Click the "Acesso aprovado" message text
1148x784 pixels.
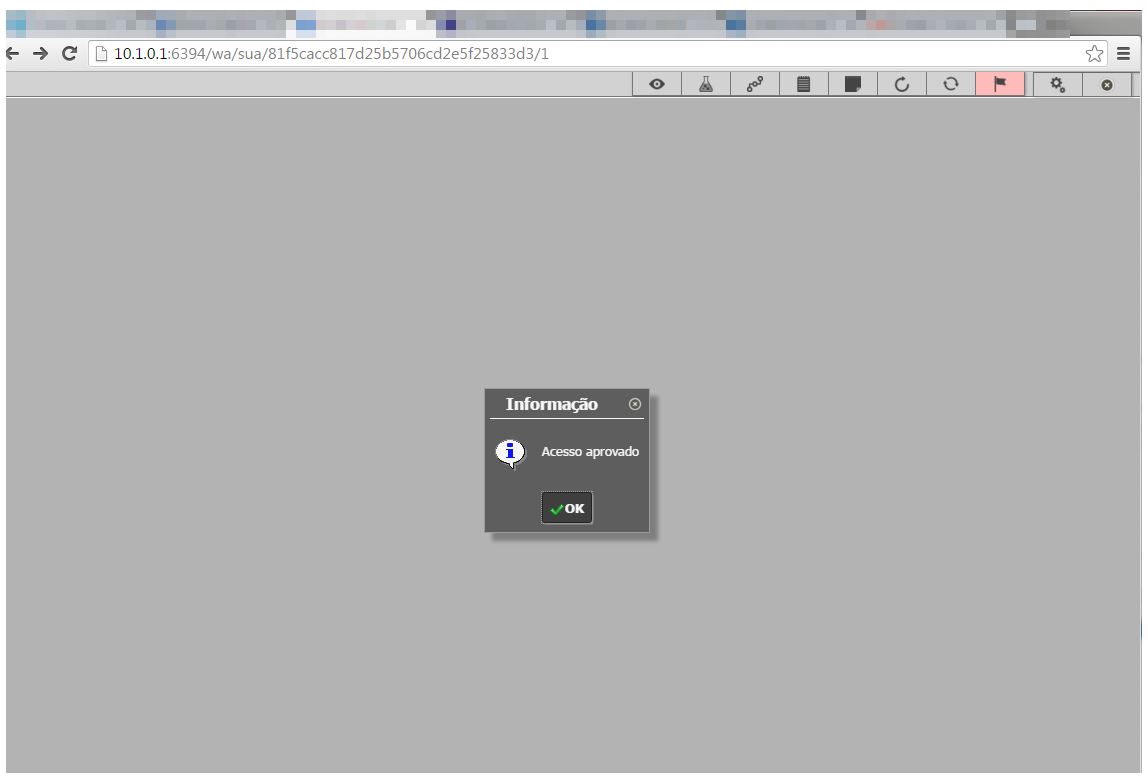590,452
